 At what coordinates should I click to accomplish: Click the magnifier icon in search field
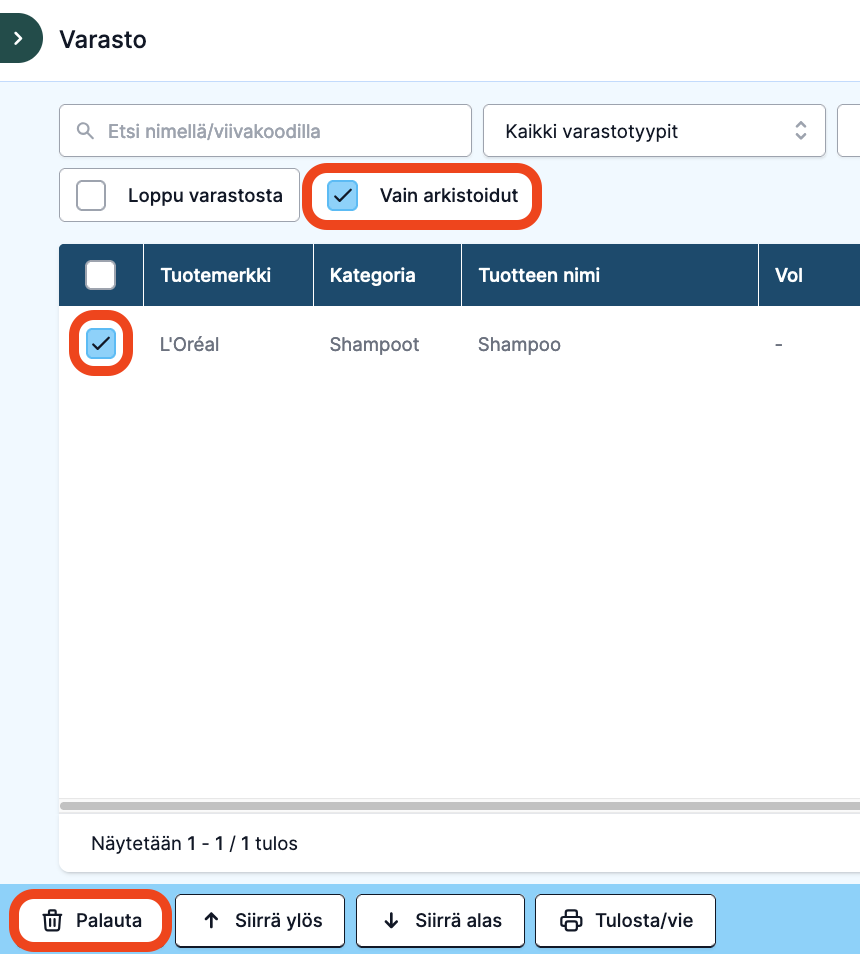click(86, 131)
